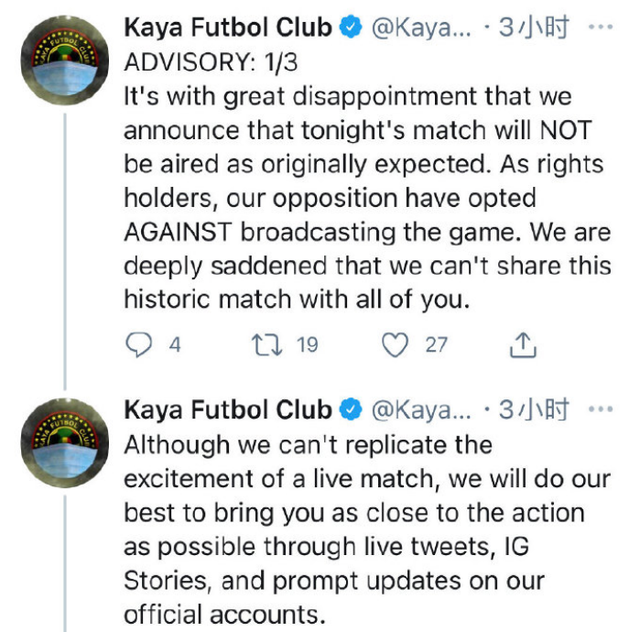The width and height of the screenshot is (640, 632).
Task: Reply to the ADVISORY 1/3 tweet
Action: pos(138,345)
